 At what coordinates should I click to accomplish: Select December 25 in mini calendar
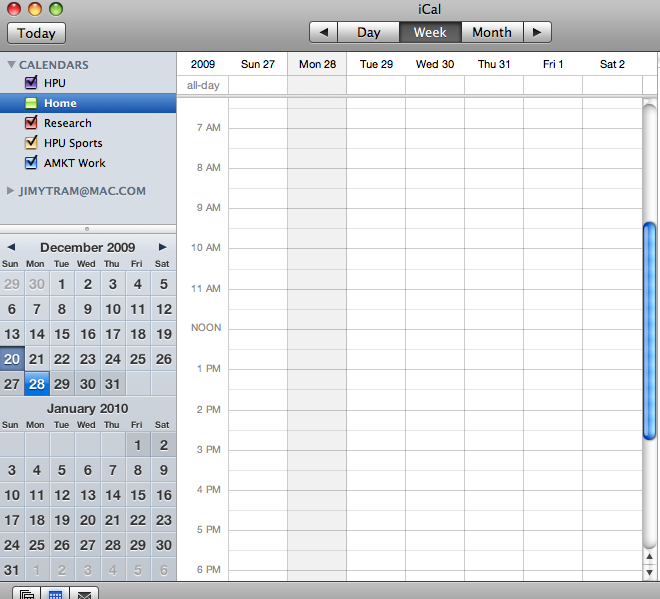(138, 359)
